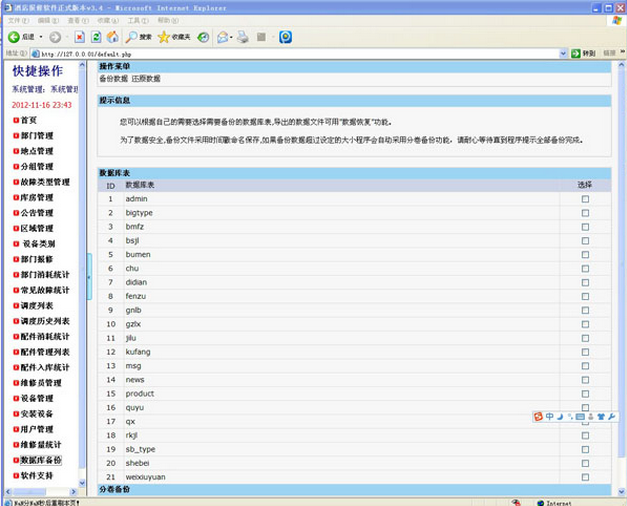Click the table name 'sb_type'

coord(140,449)
